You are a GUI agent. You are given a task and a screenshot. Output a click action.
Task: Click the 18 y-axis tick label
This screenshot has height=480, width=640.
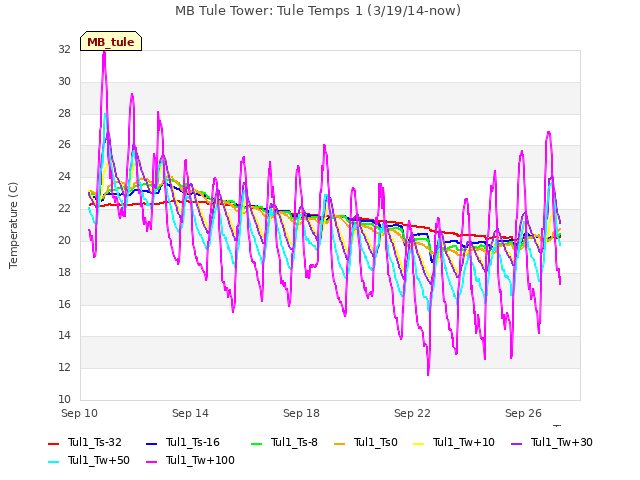coord(64,272)
